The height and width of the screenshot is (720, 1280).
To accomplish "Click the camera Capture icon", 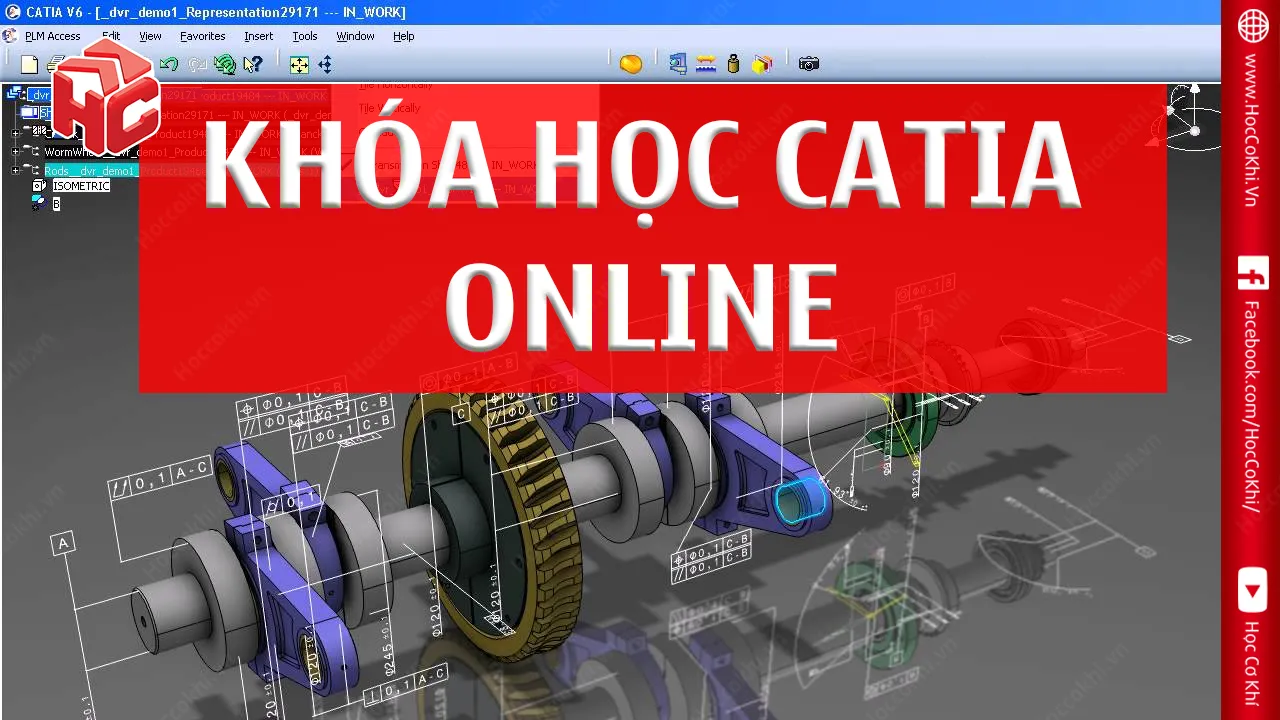I will (x=809, y=64).
